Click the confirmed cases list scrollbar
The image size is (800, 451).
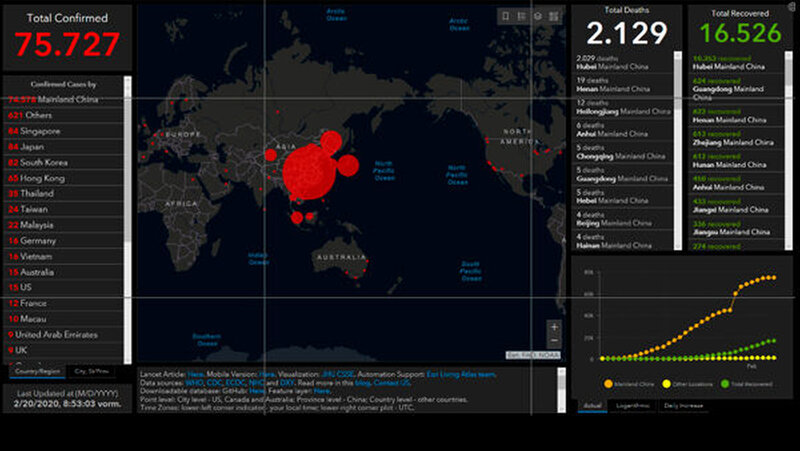127,200
